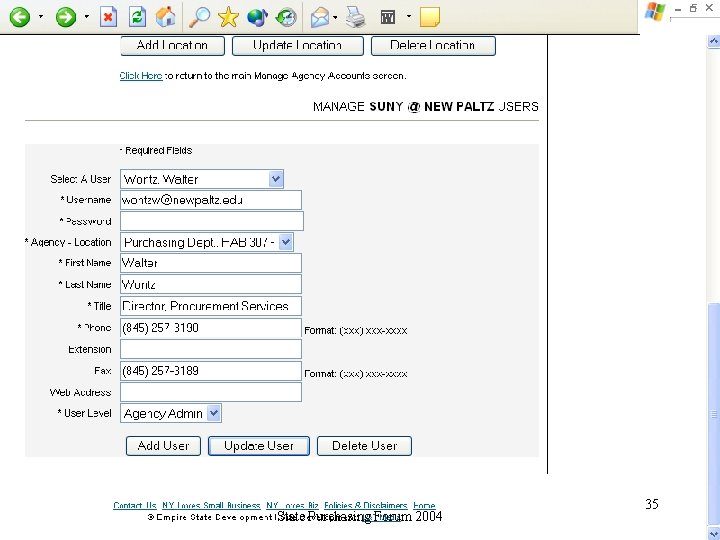Open the Media globe icon

coord(257,17)
